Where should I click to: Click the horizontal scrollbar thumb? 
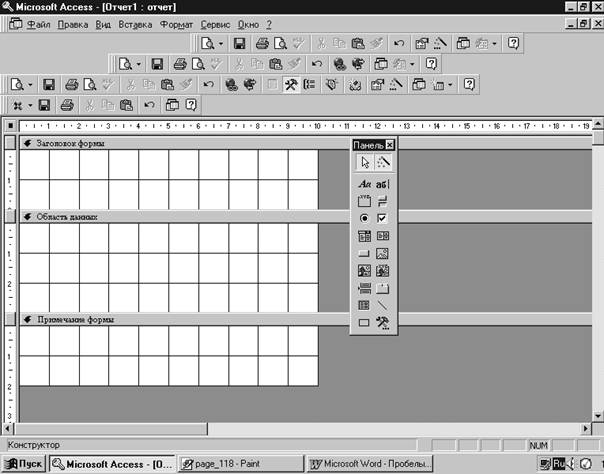point(111,429)
